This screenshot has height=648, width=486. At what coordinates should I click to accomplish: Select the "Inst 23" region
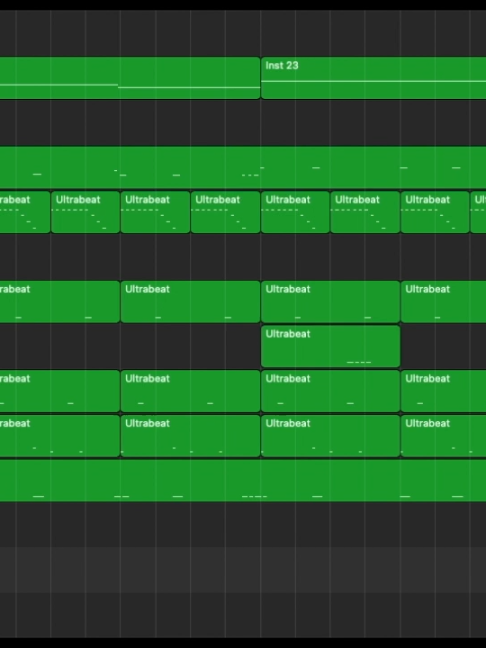pyautogui.click(x=374, y=78)
